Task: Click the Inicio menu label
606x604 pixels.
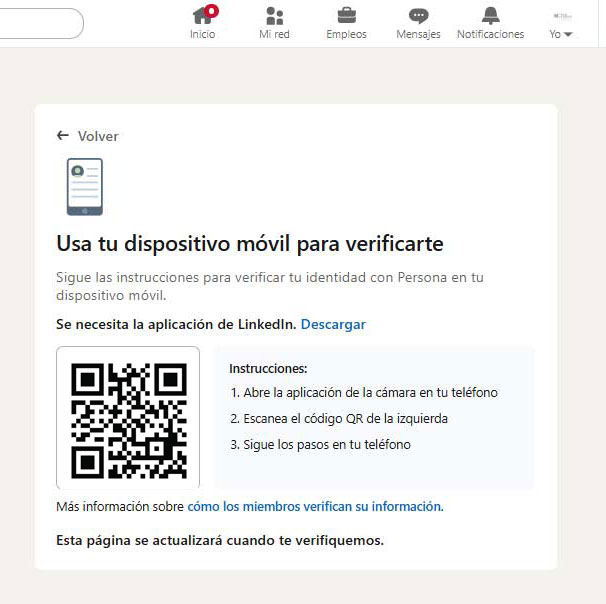Action: click(203, 34)
